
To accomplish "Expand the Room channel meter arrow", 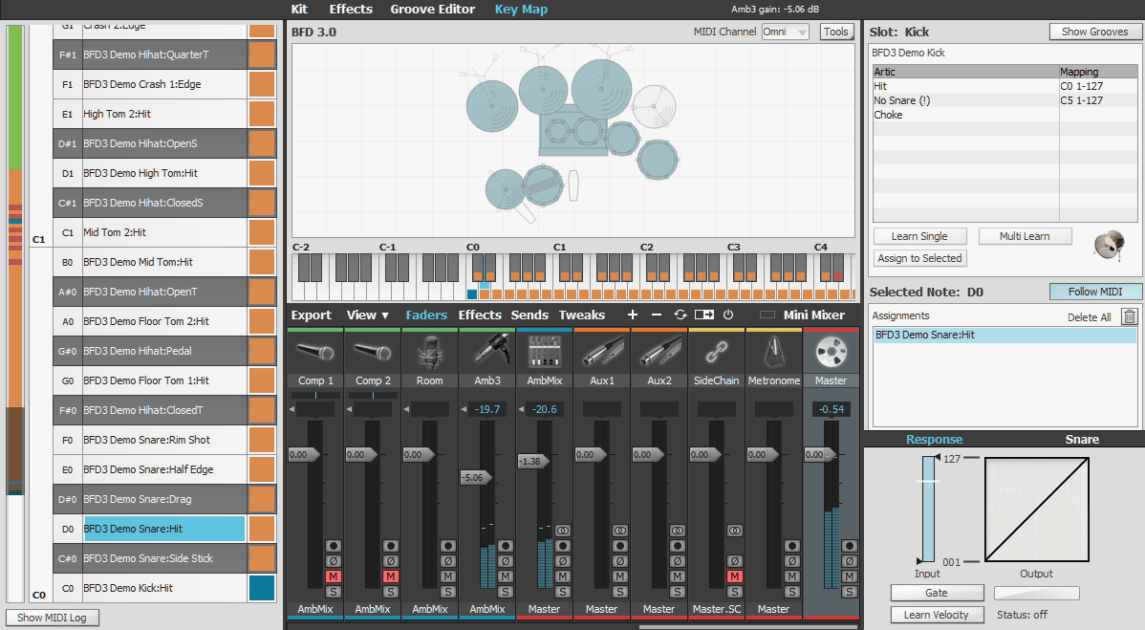I will click(x=407, y=410).
